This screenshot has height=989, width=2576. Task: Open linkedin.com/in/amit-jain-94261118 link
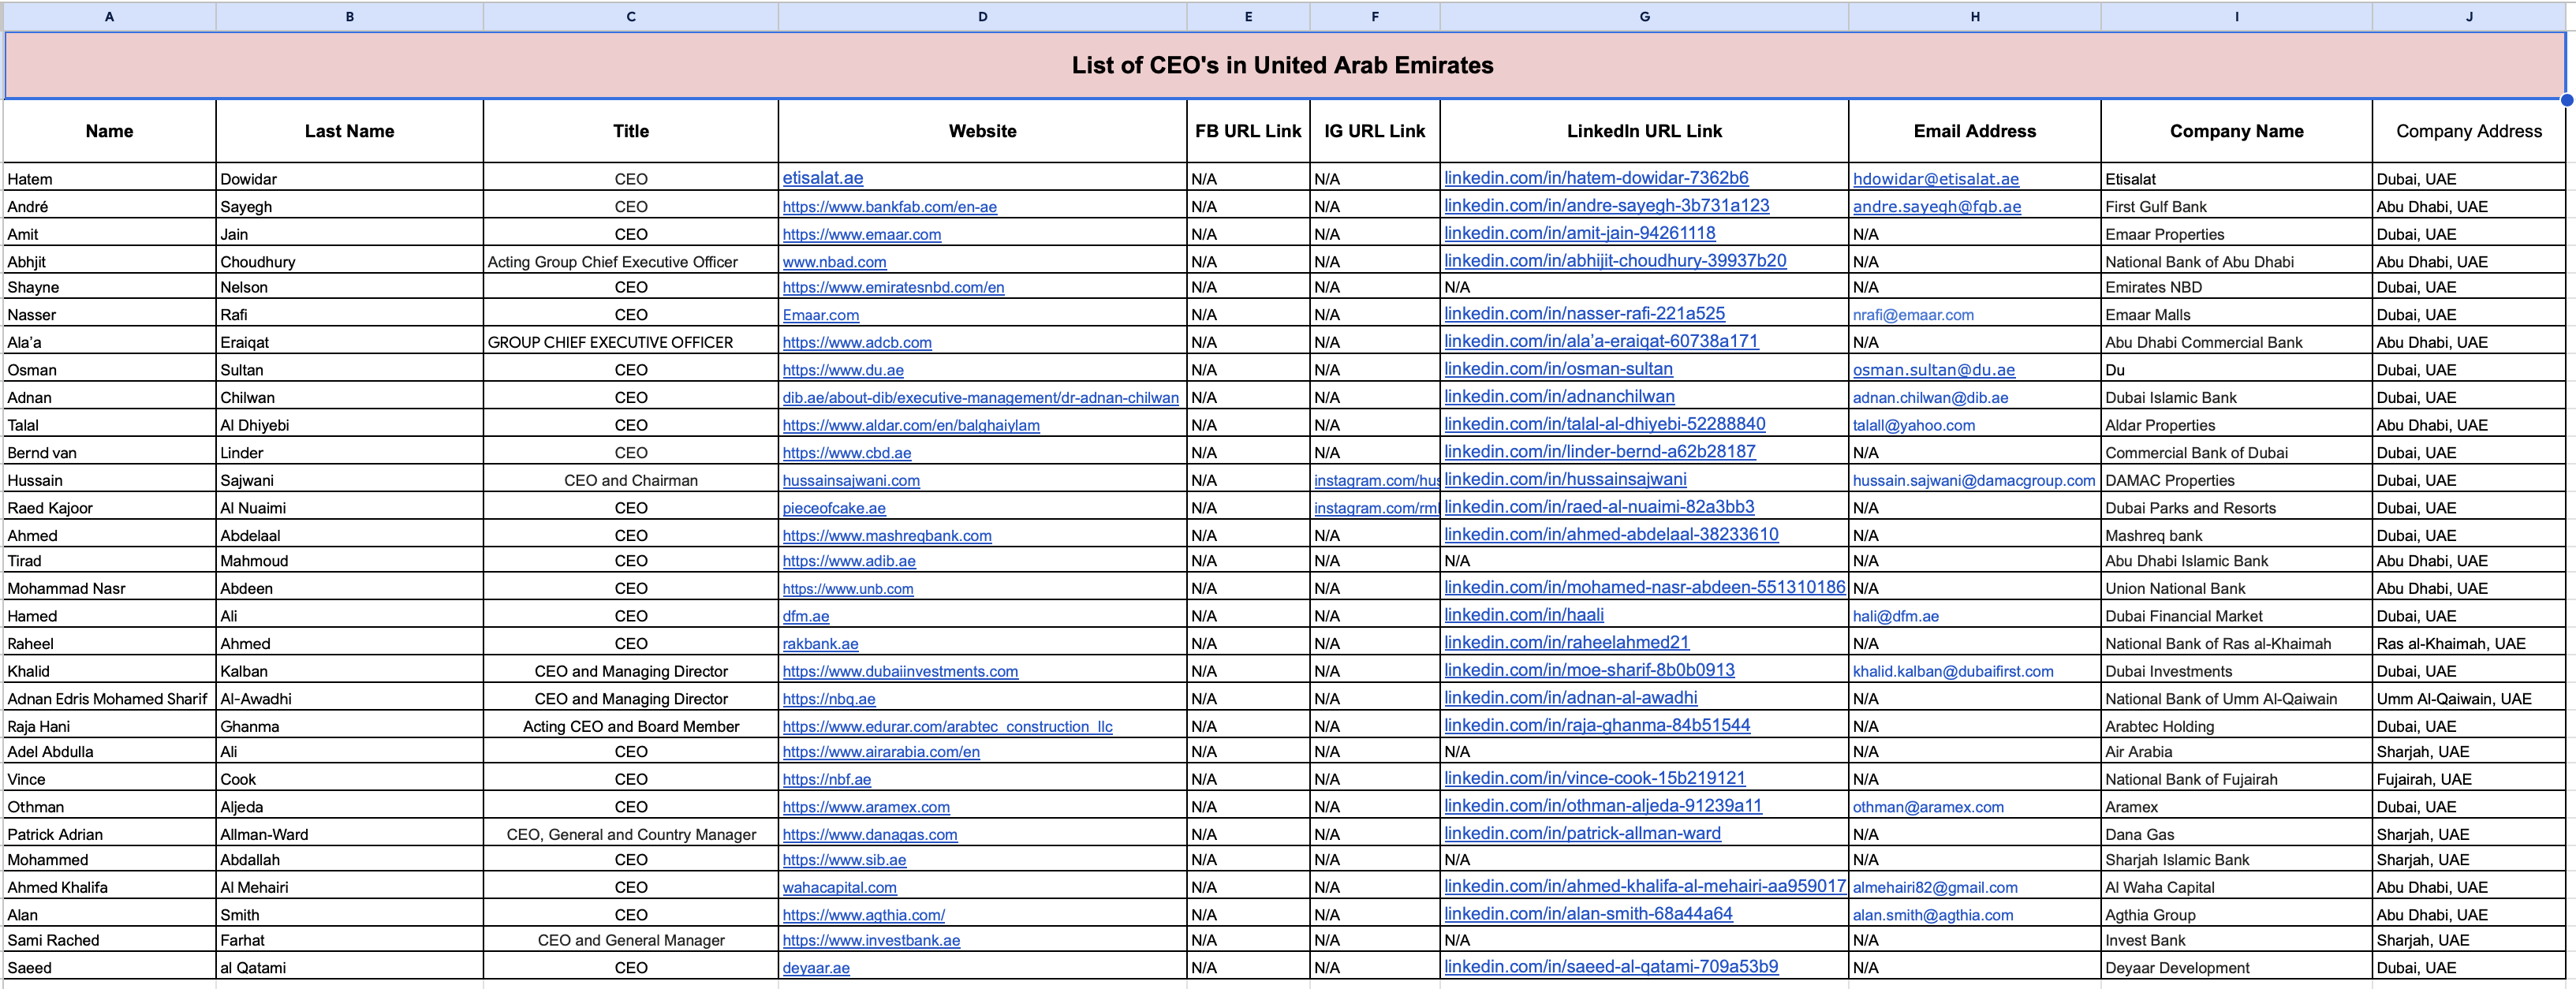point(1579,233)
